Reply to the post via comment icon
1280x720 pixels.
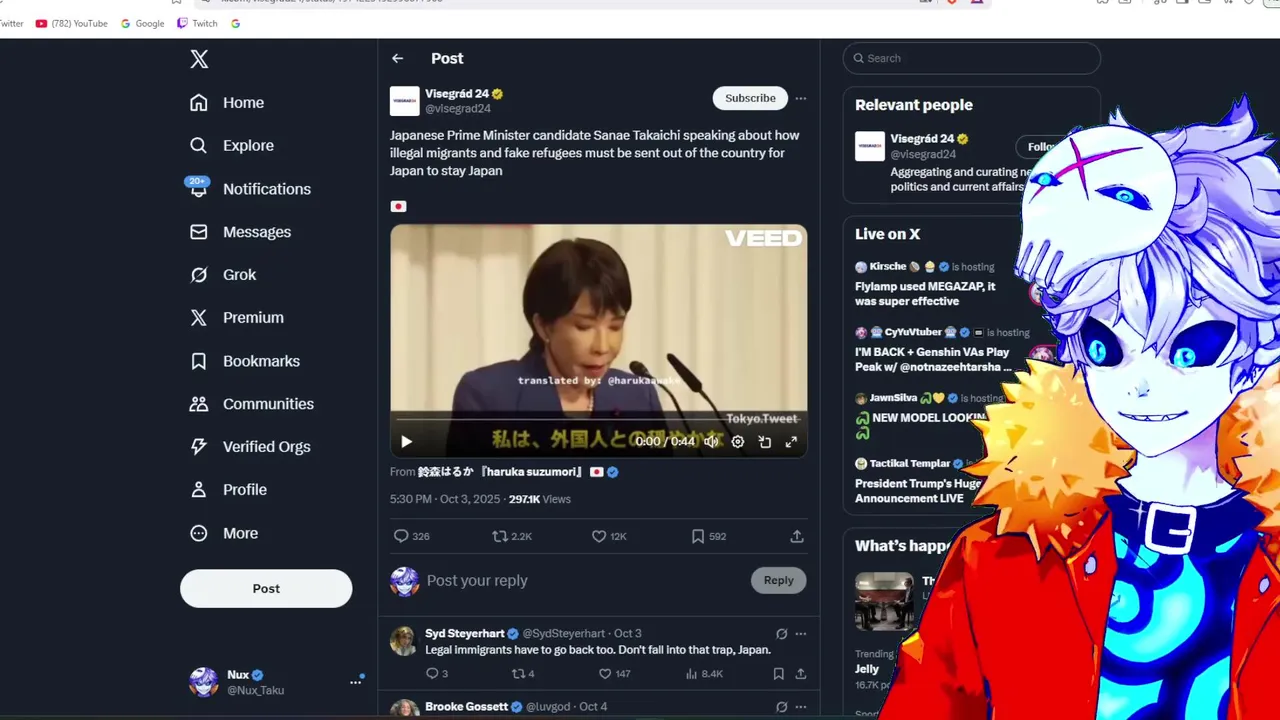tap(401, 537)
